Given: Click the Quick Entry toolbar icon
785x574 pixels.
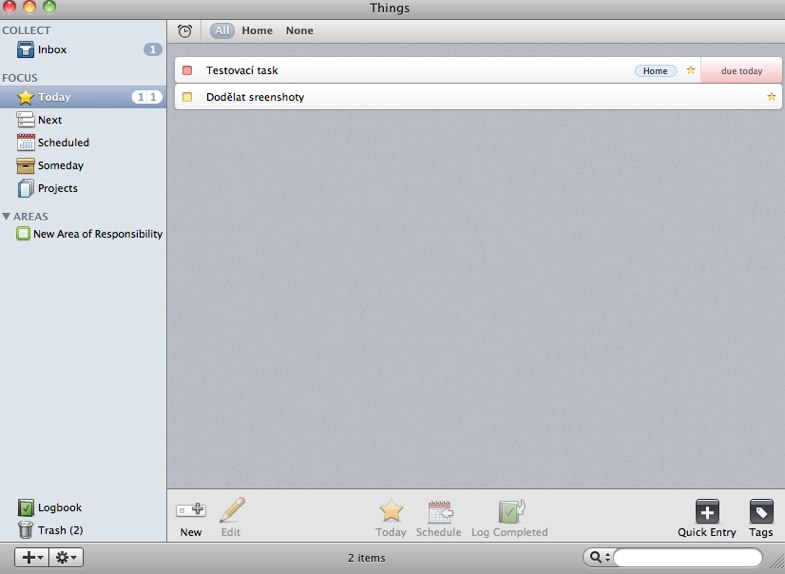Looking at the screenshot, I should (x=707, y=512).
